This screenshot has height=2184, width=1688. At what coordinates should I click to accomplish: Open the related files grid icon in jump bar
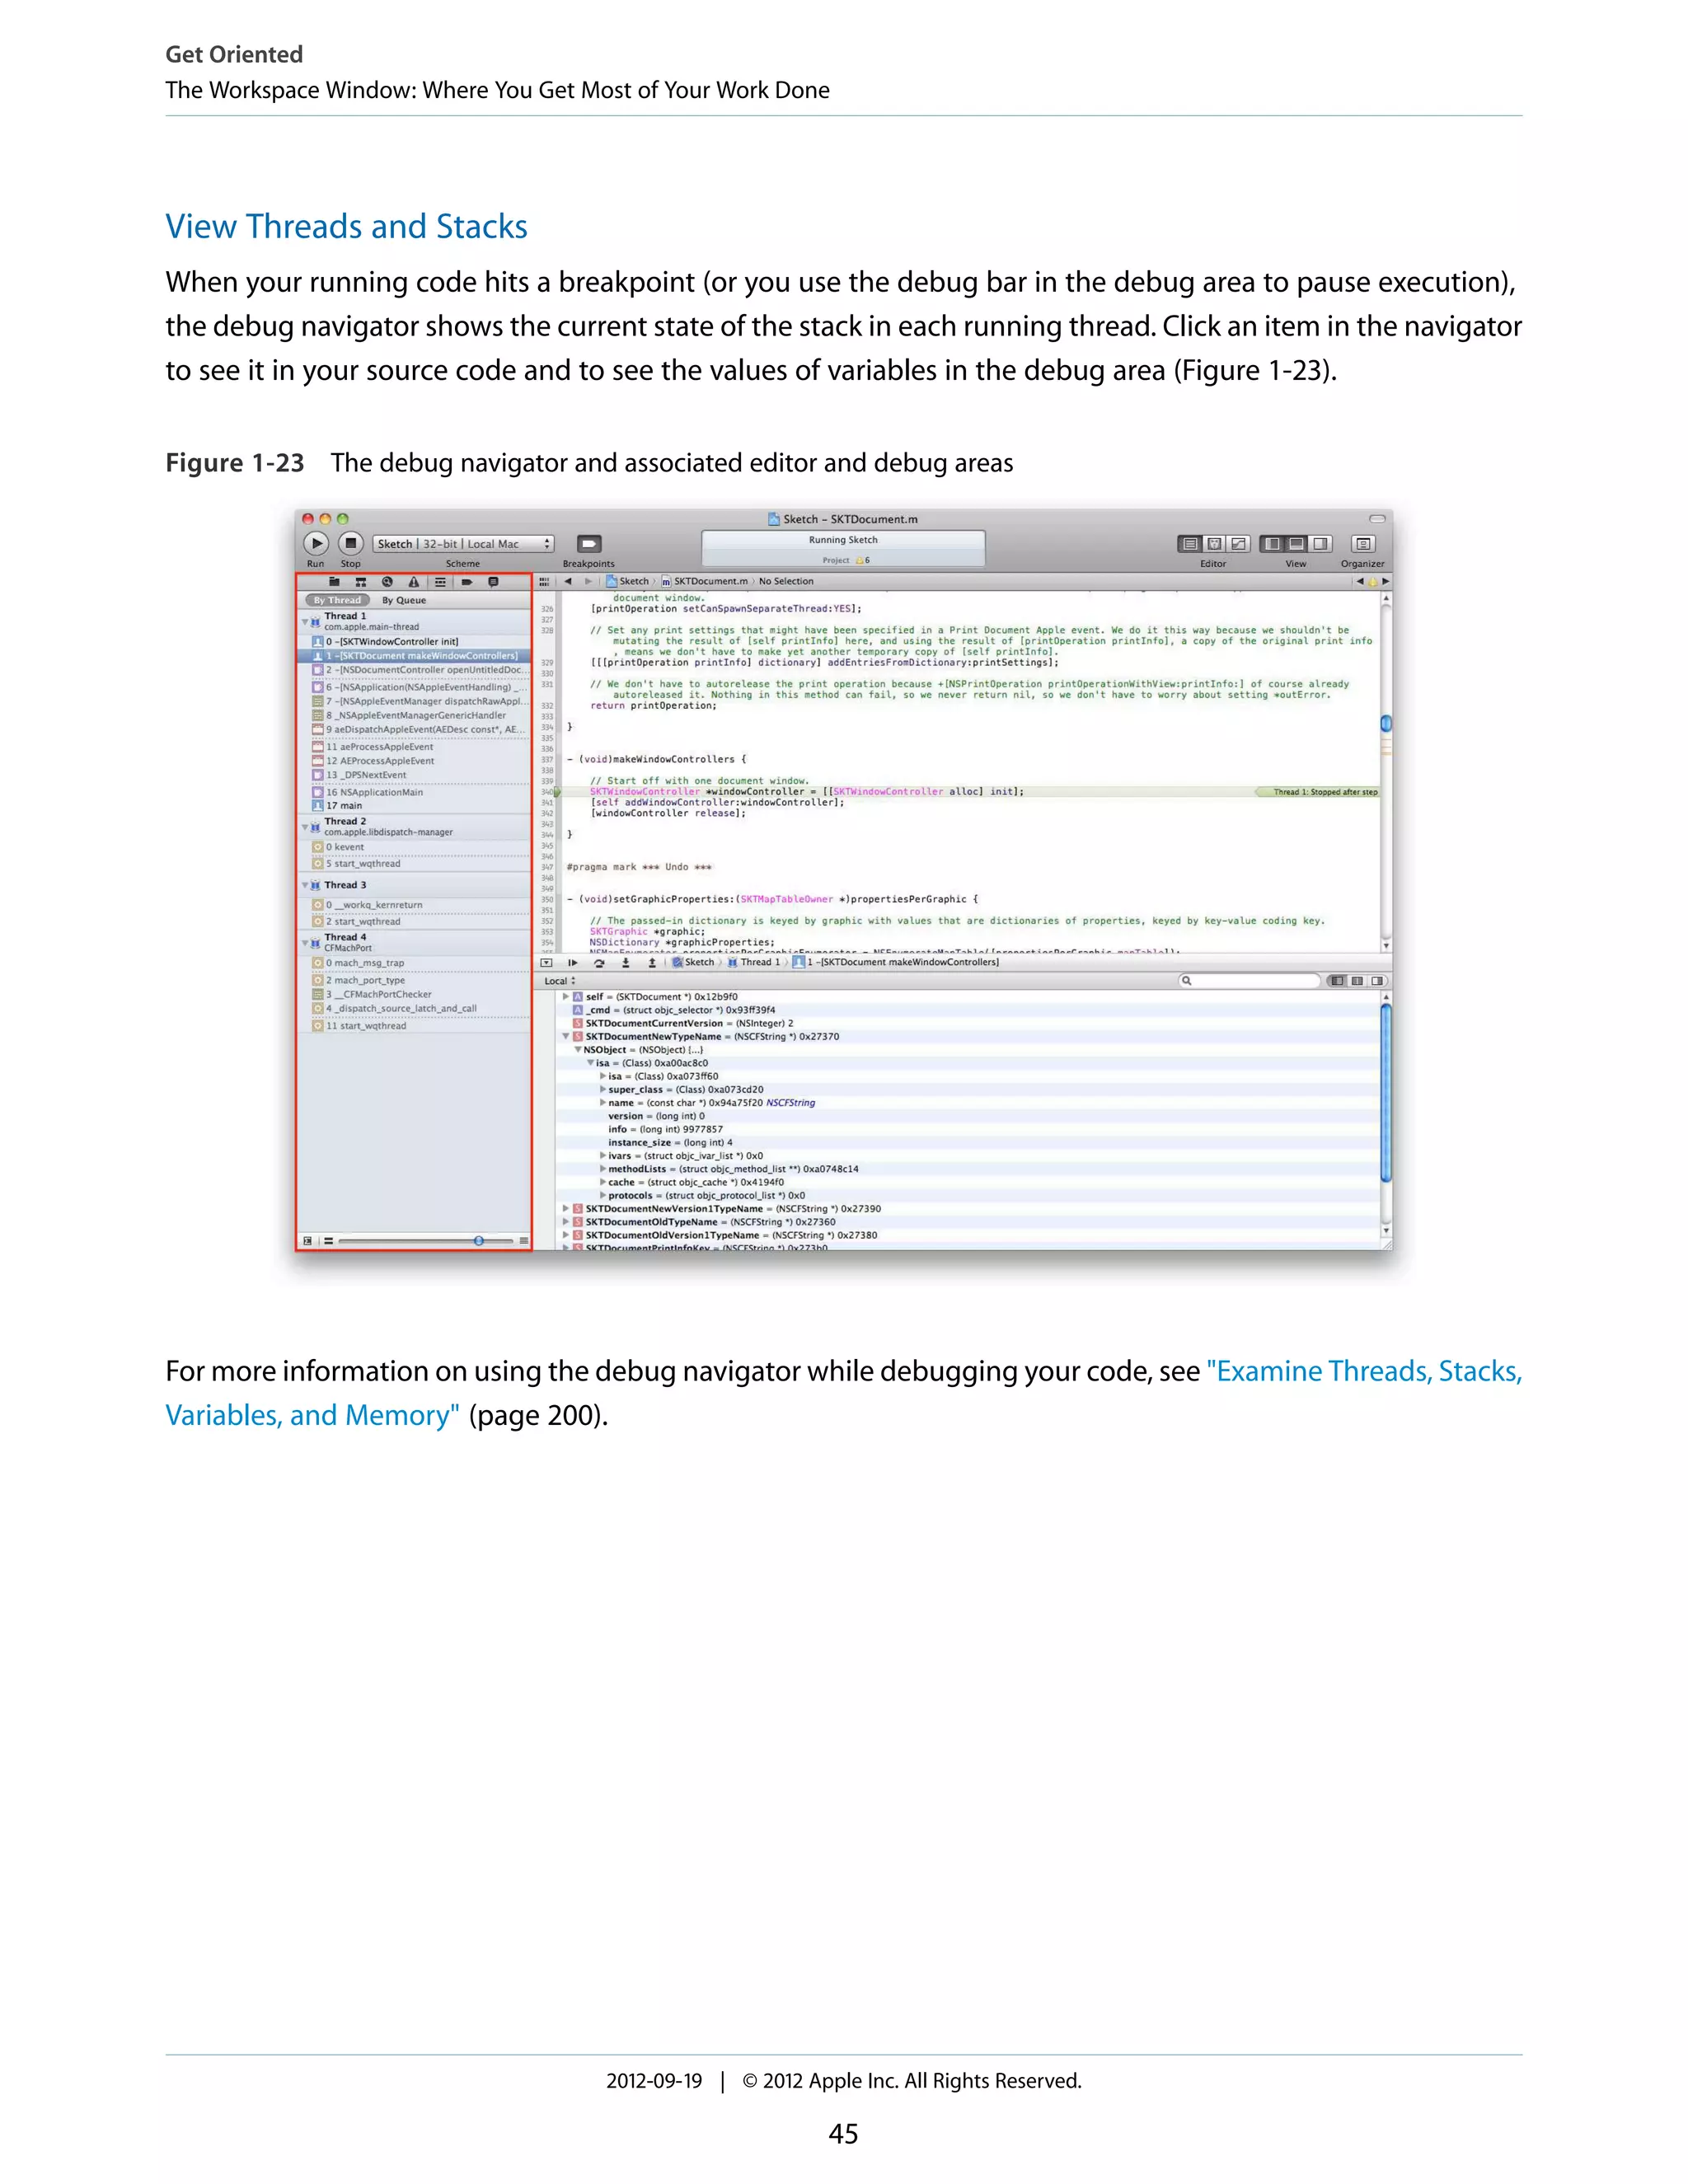tap(545, 581)
